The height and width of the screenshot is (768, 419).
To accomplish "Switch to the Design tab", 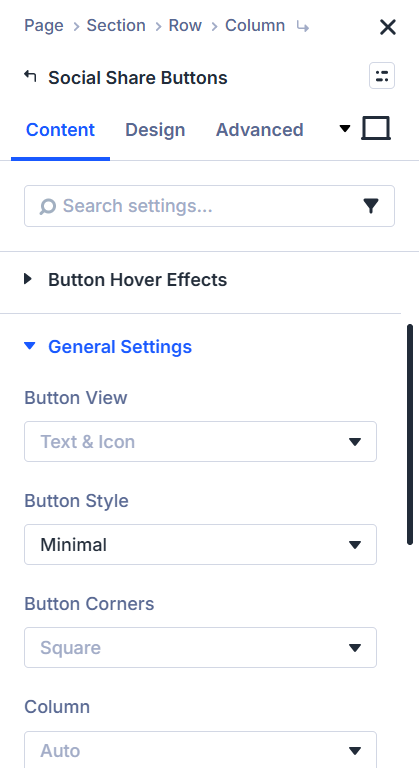I will click(x=155, y=130).
